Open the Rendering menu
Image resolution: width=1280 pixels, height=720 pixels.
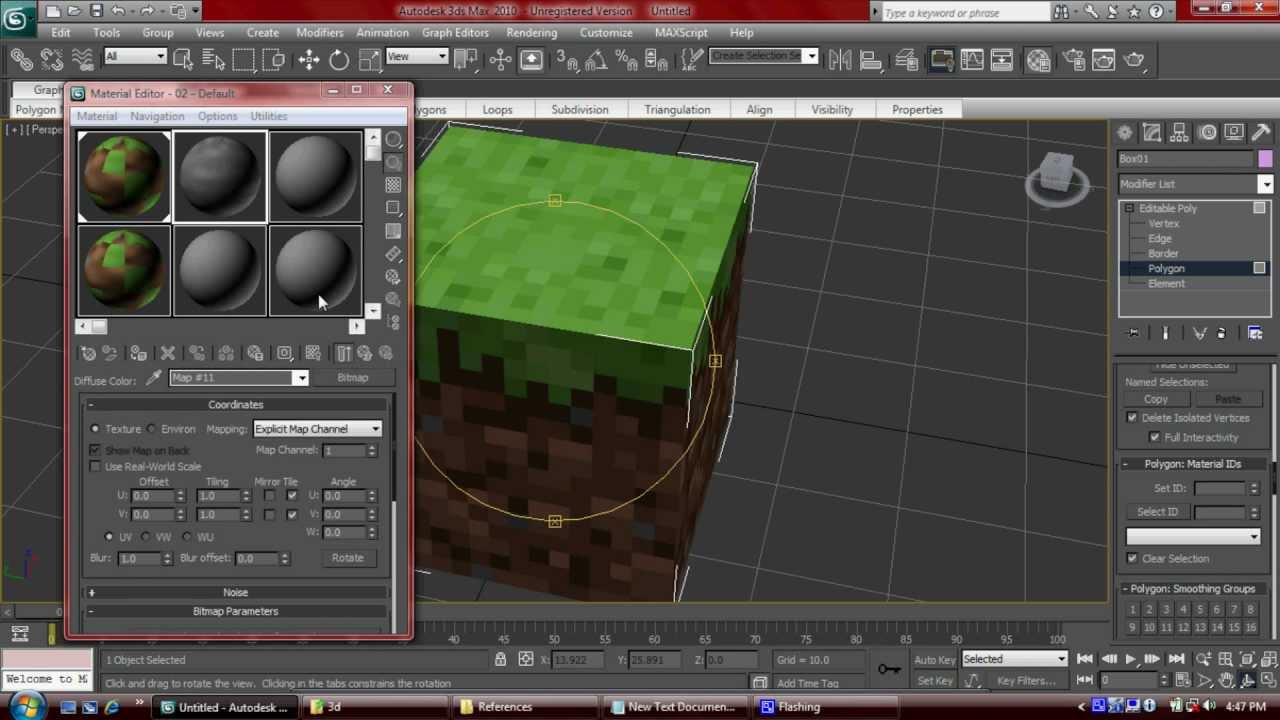(531, 32)
